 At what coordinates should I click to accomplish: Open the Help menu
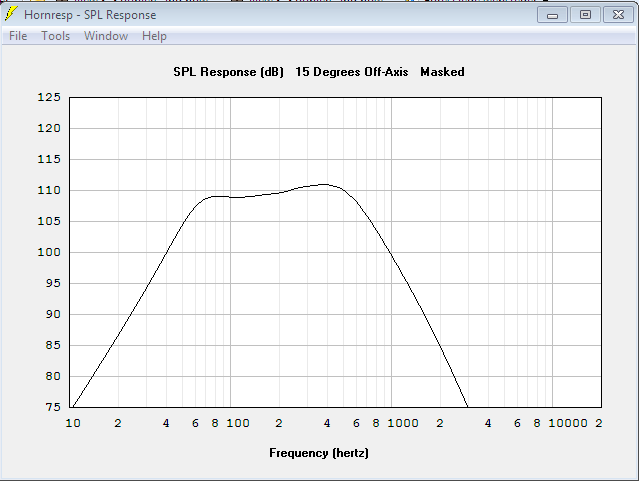(154, 36)
